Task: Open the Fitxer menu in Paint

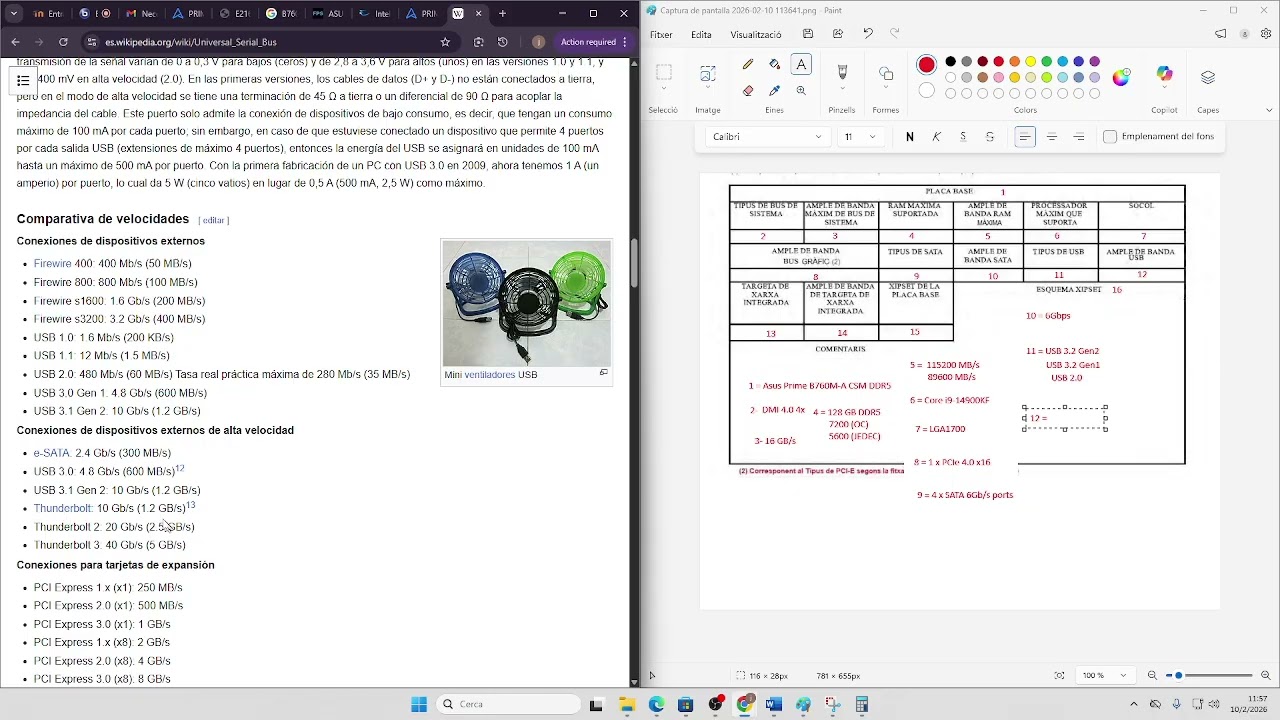Action: coord(661,34)
